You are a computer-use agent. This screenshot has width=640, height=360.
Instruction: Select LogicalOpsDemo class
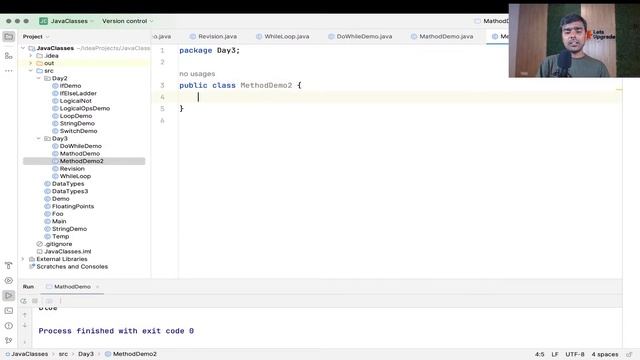click(84, 109)
